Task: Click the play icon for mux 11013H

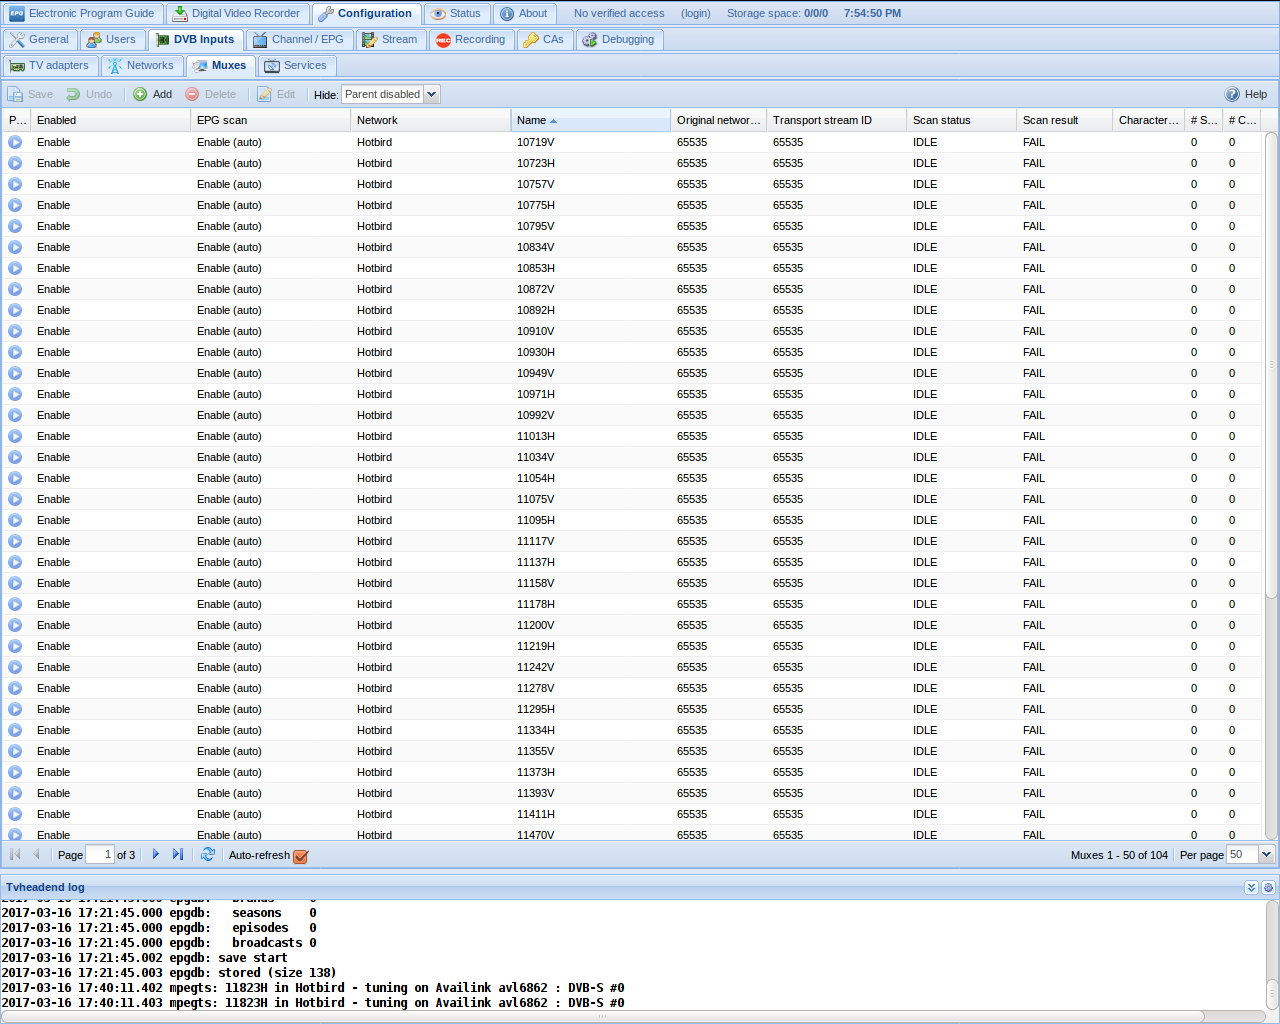Action: pos(15,436)
